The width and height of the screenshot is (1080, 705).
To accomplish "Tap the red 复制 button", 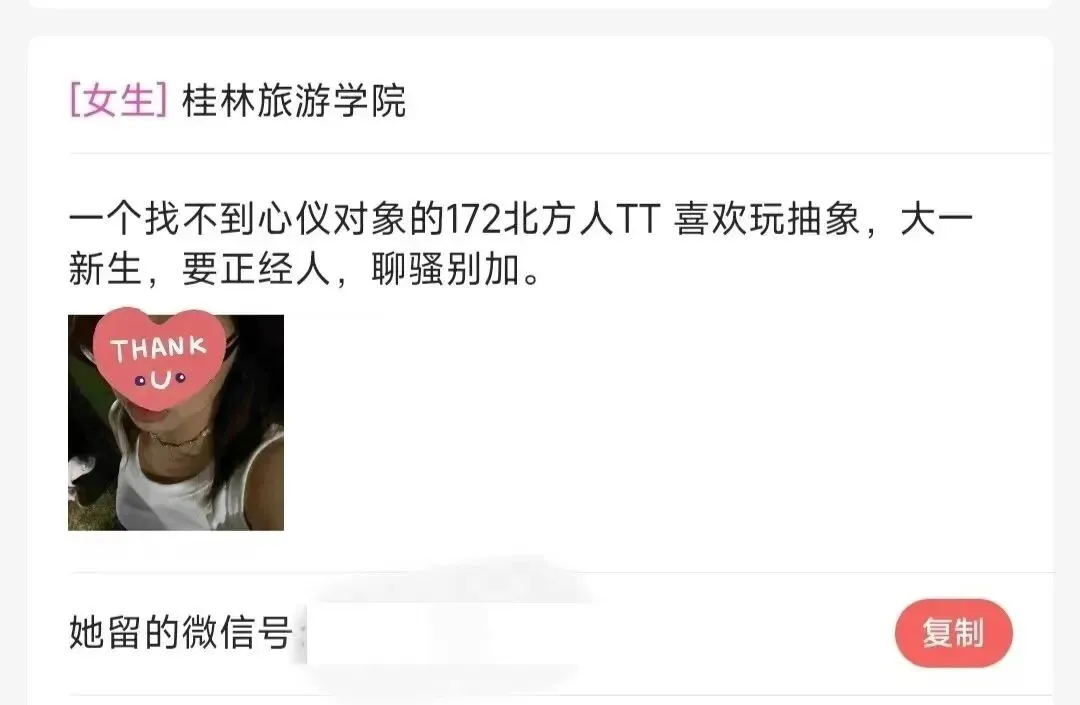I will 954,633.
